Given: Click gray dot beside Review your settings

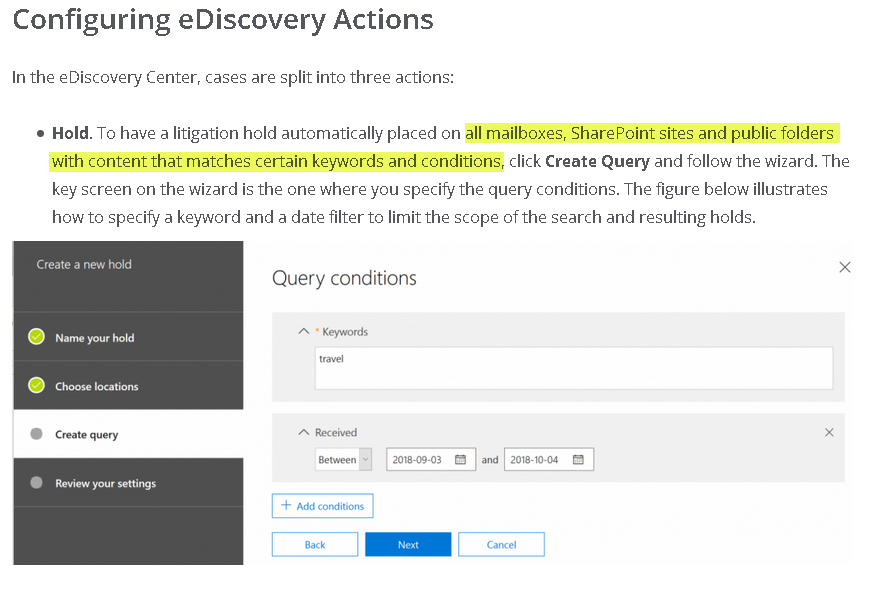Looking at the screenshot, I should [x=36, y=482].
